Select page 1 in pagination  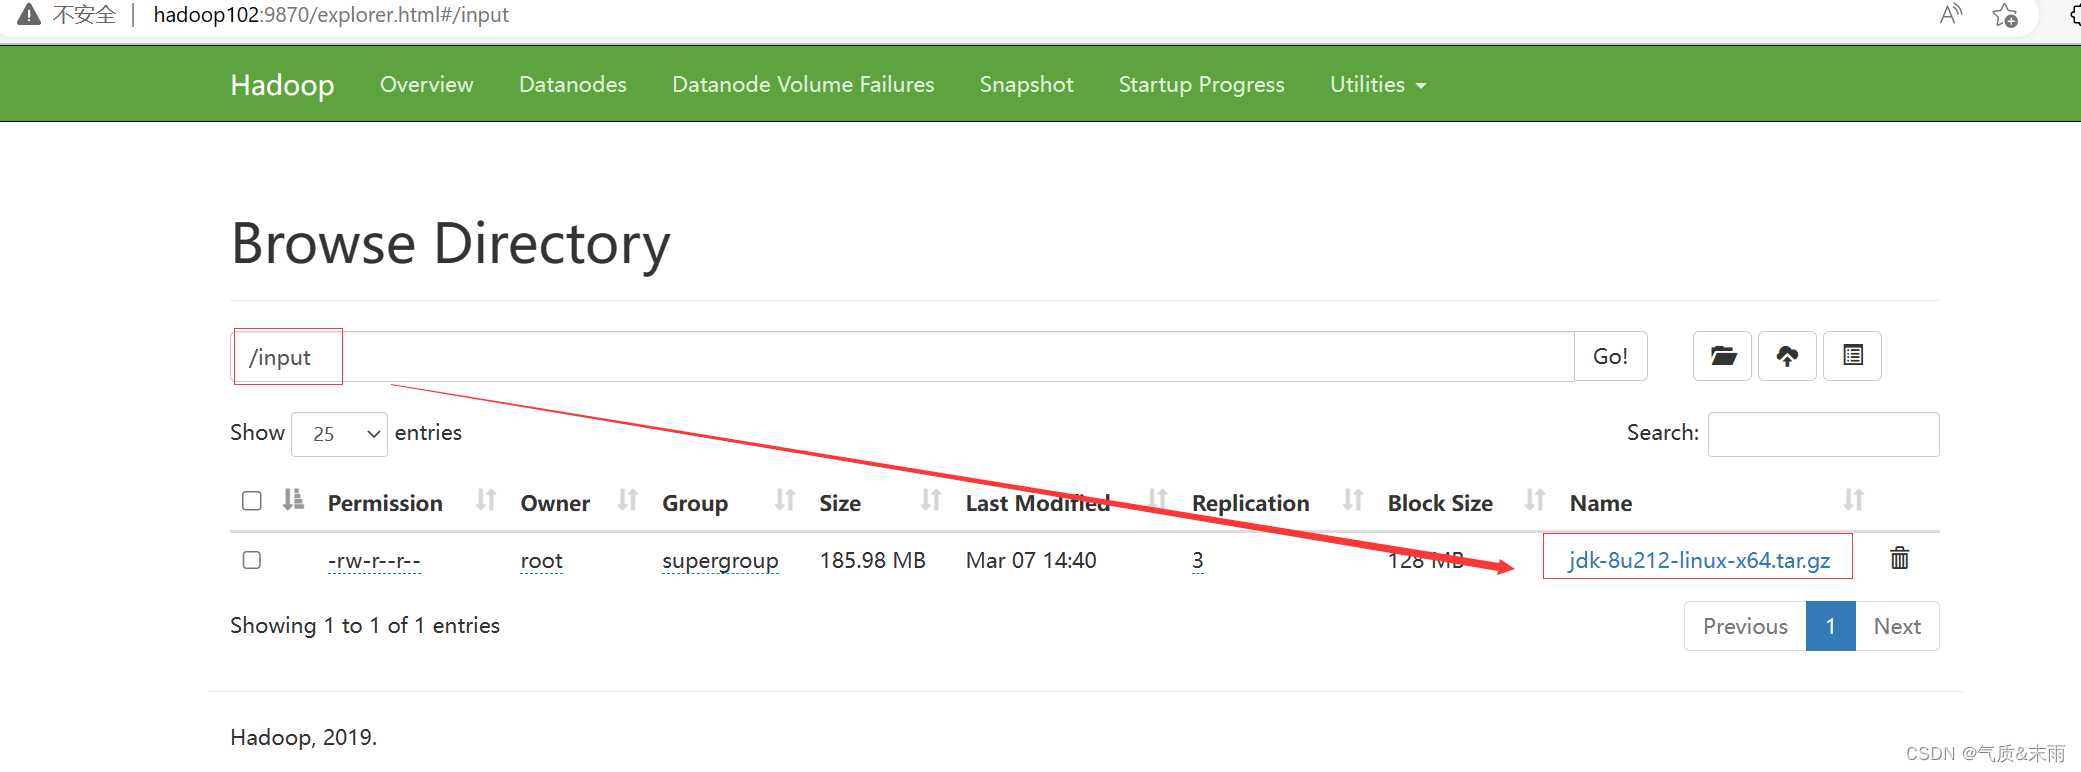tap(1831, 626)
